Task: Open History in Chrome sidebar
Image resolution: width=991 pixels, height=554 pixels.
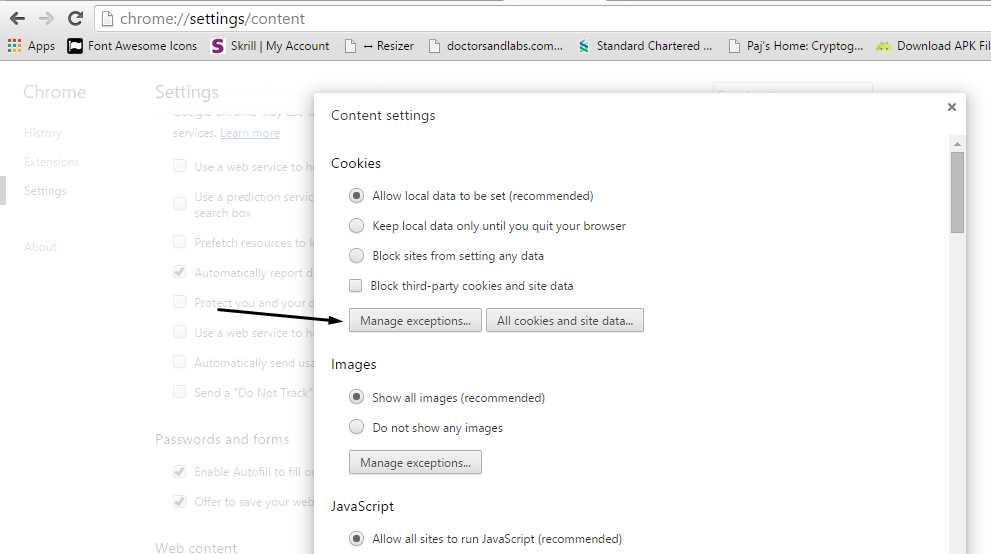Action: [x=43, y=133]
